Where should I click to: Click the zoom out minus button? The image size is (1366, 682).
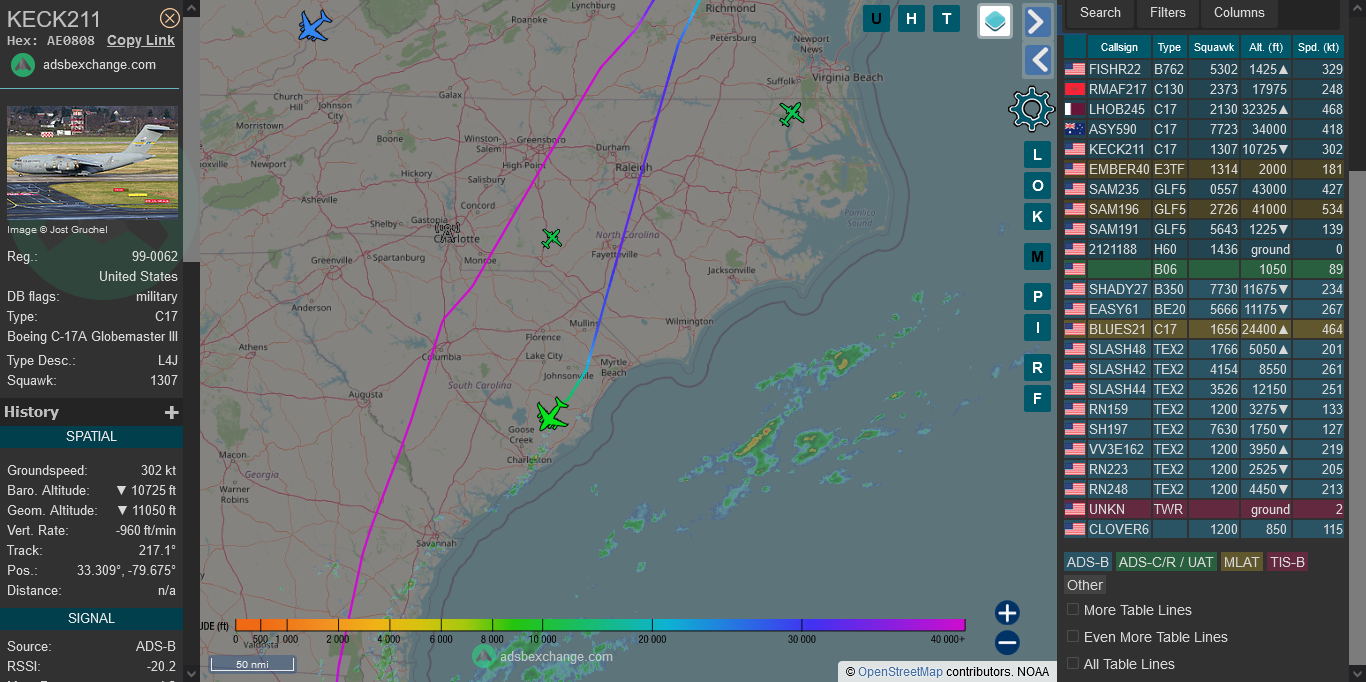tap(1007, 643)
